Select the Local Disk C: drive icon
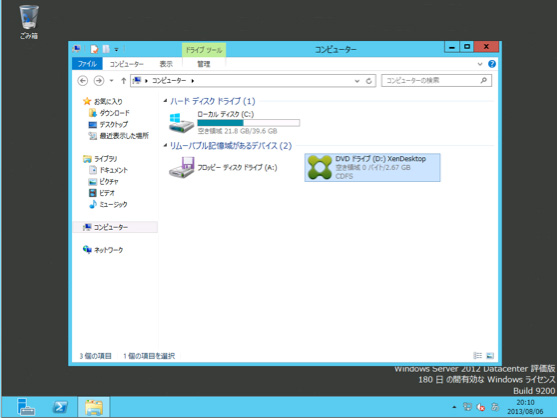Image resolution: width=558 pixels, height=418 pixels. pyautogui.click(x=181, y=123)
